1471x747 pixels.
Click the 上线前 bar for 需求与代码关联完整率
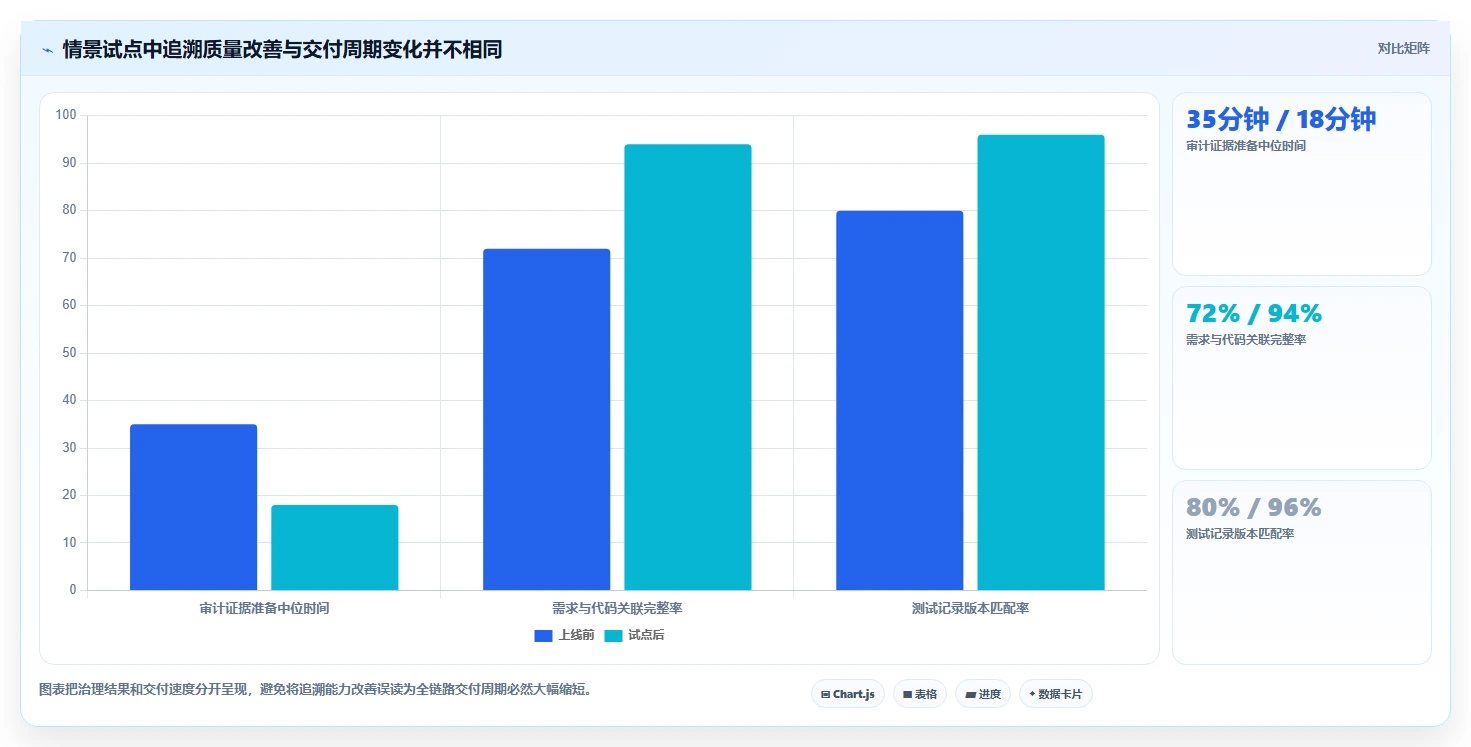[x=546, y=419]
